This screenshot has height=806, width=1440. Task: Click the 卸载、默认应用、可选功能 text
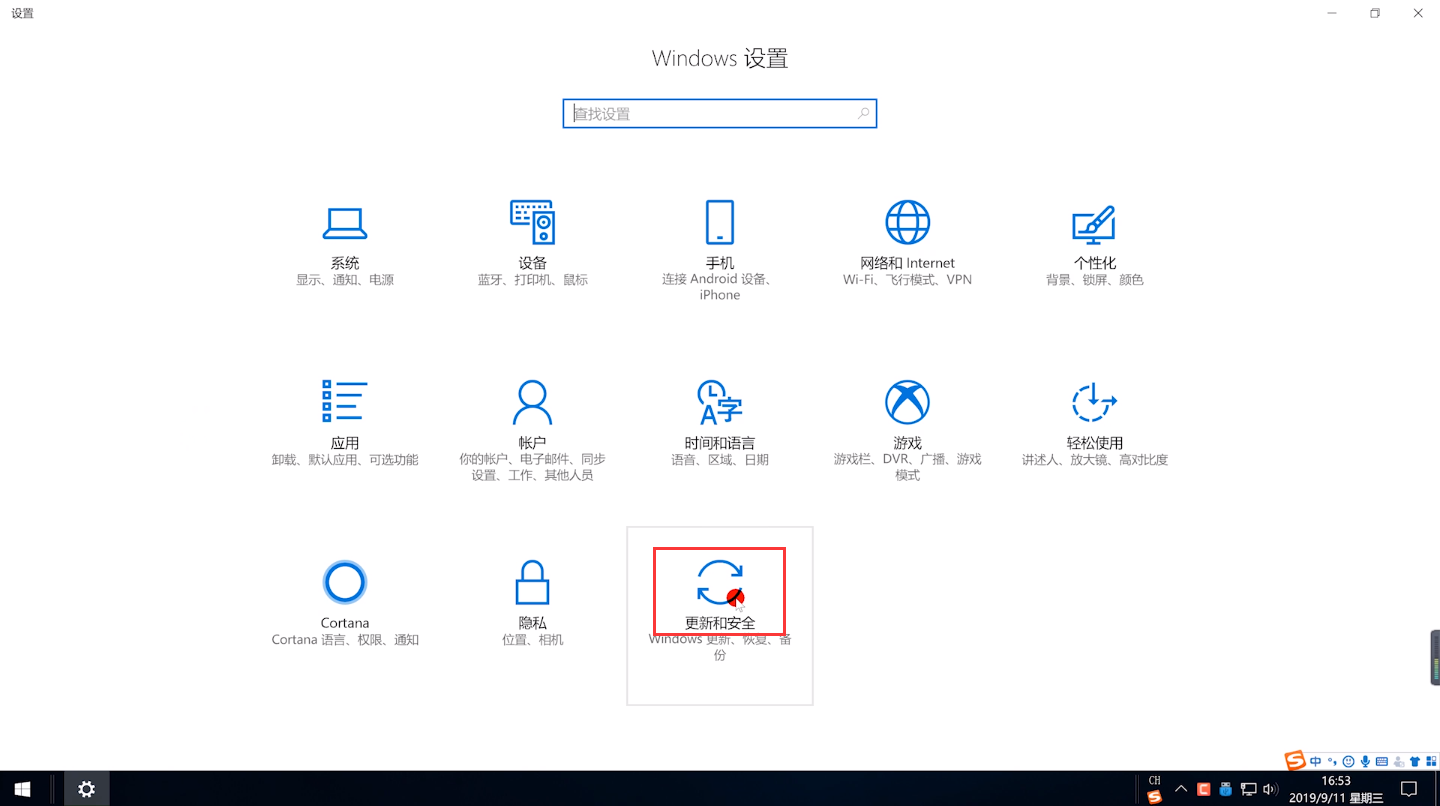click(x=345, y=460)
